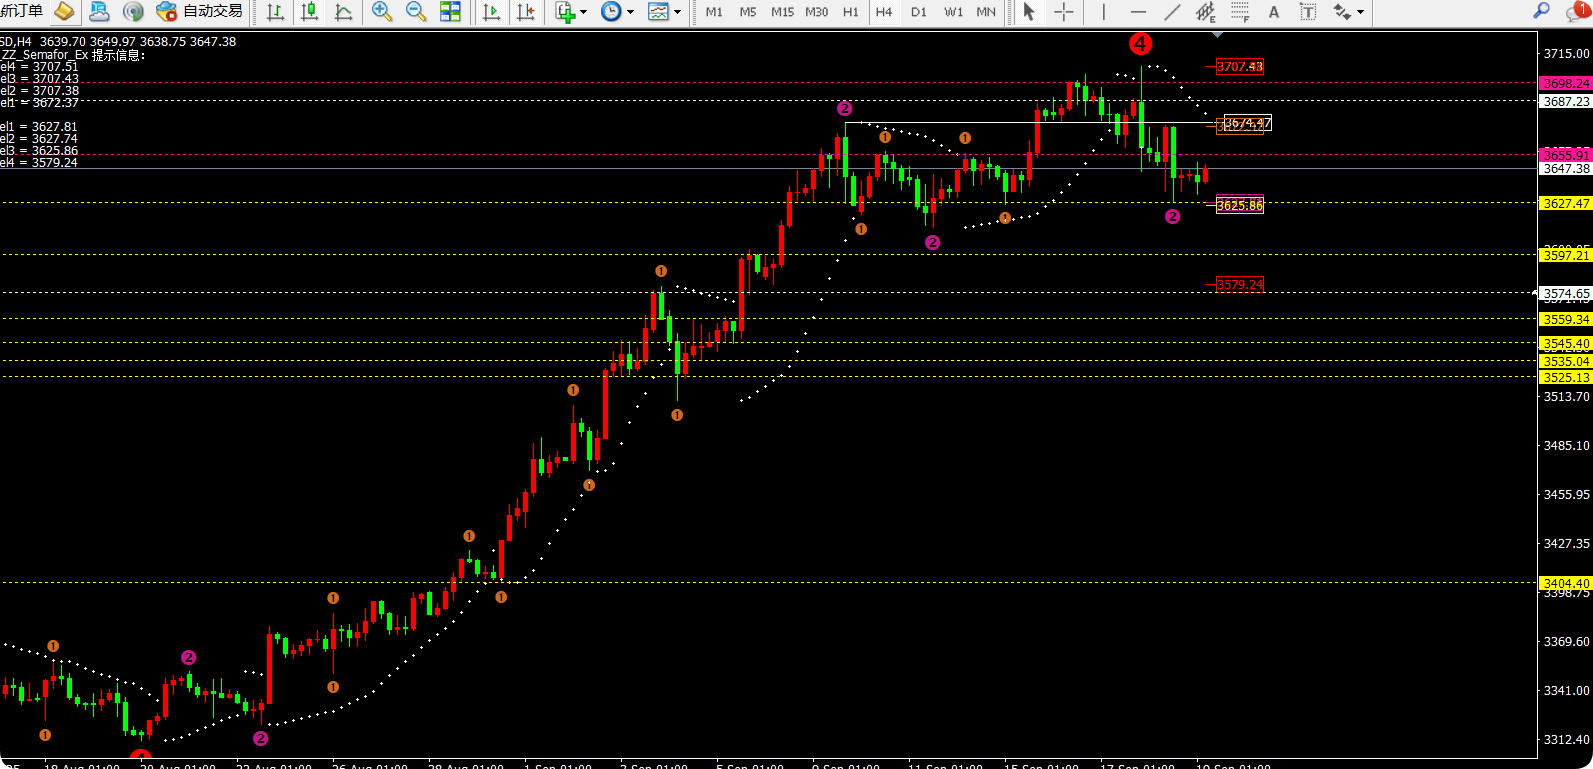
Task: Switch chart to candlestick mode
Action: (310, 12)
